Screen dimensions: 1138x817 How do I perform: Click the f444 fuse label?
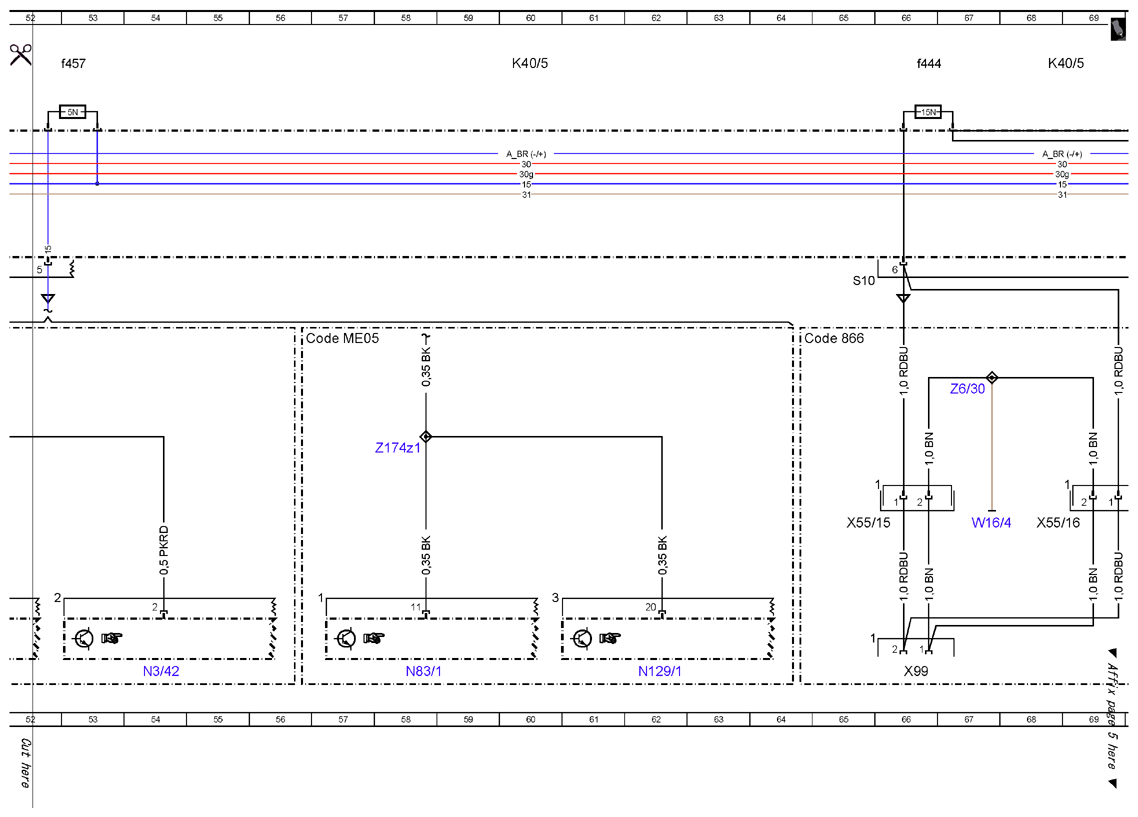point(929,64)
